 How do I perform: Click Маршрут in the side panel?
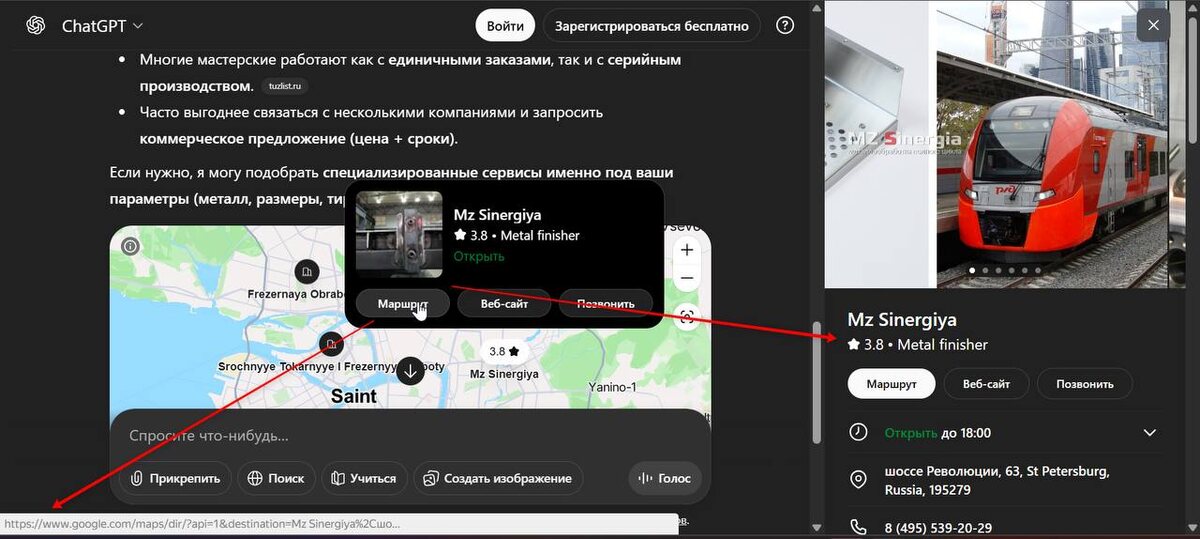point(891,384)
